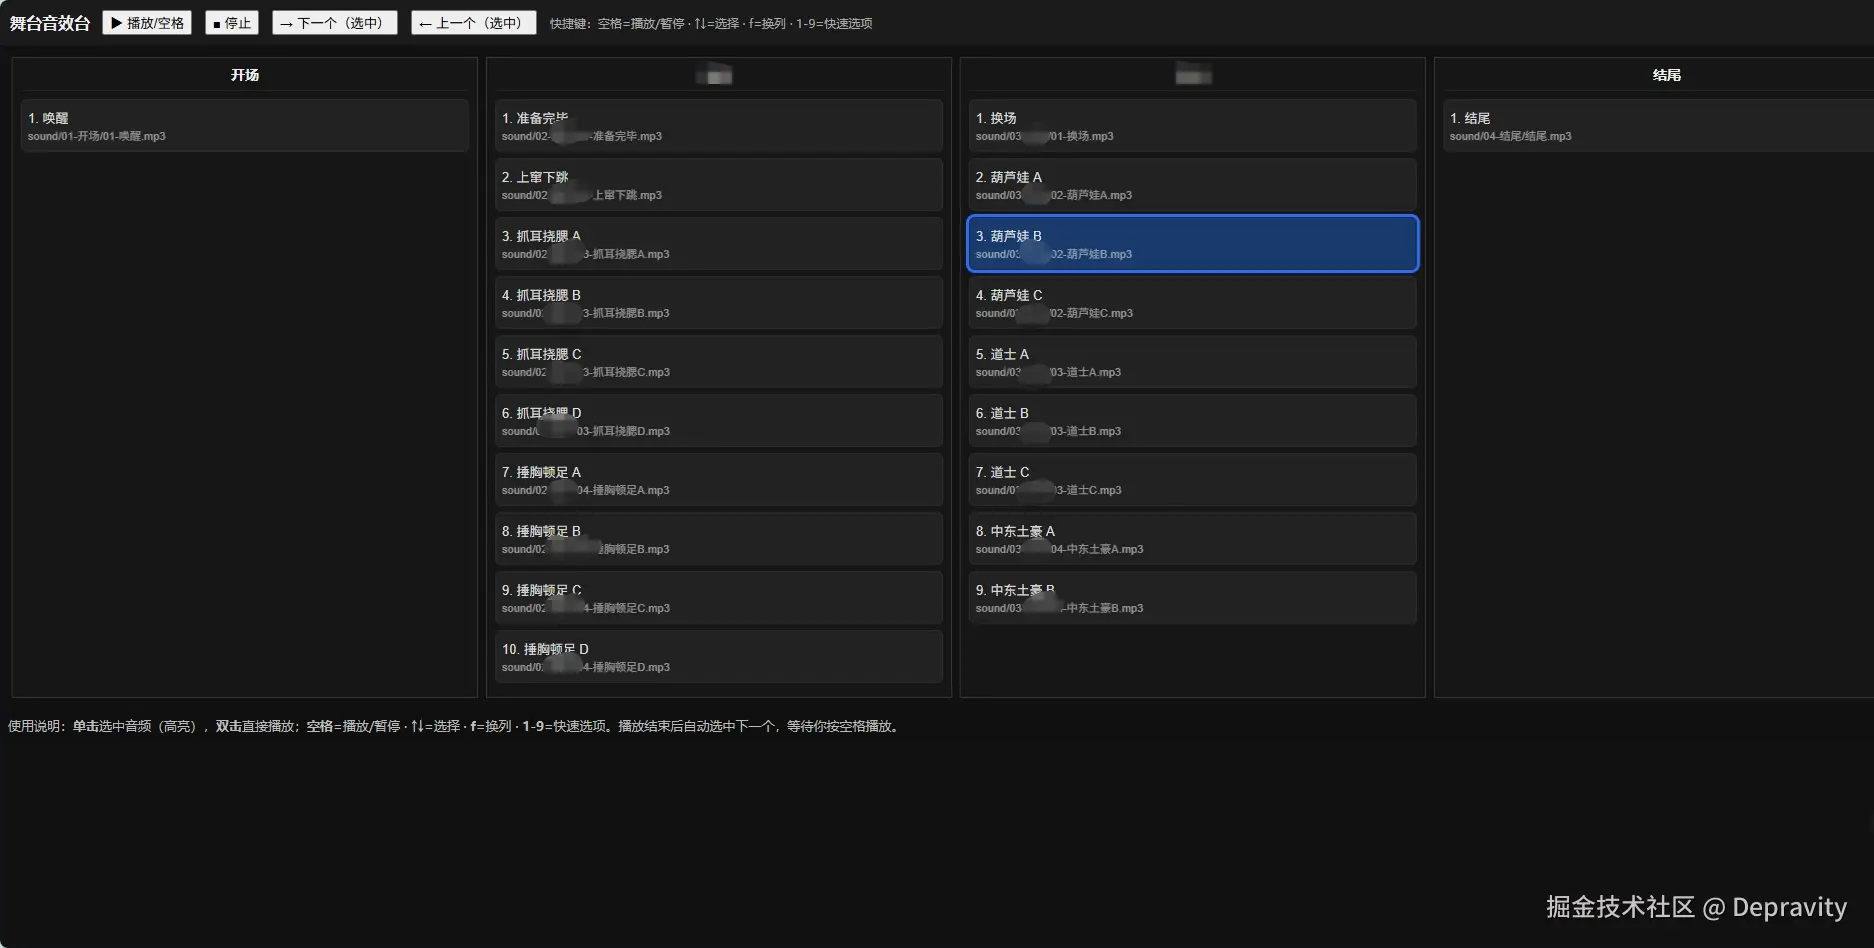Select the 结尾 ending sound
The width and height of the screenshot is (1874, 948).
1654,125
